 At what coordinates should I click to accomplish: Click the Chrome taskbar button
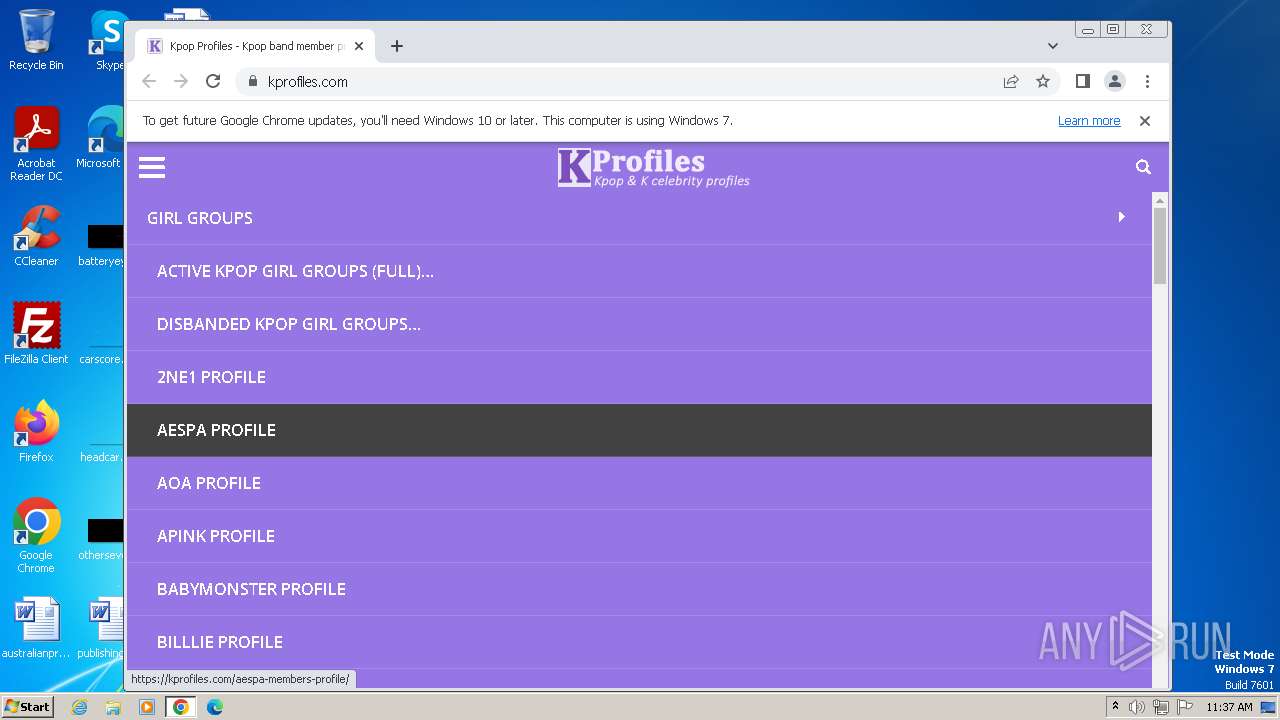[x=181, y=707]
